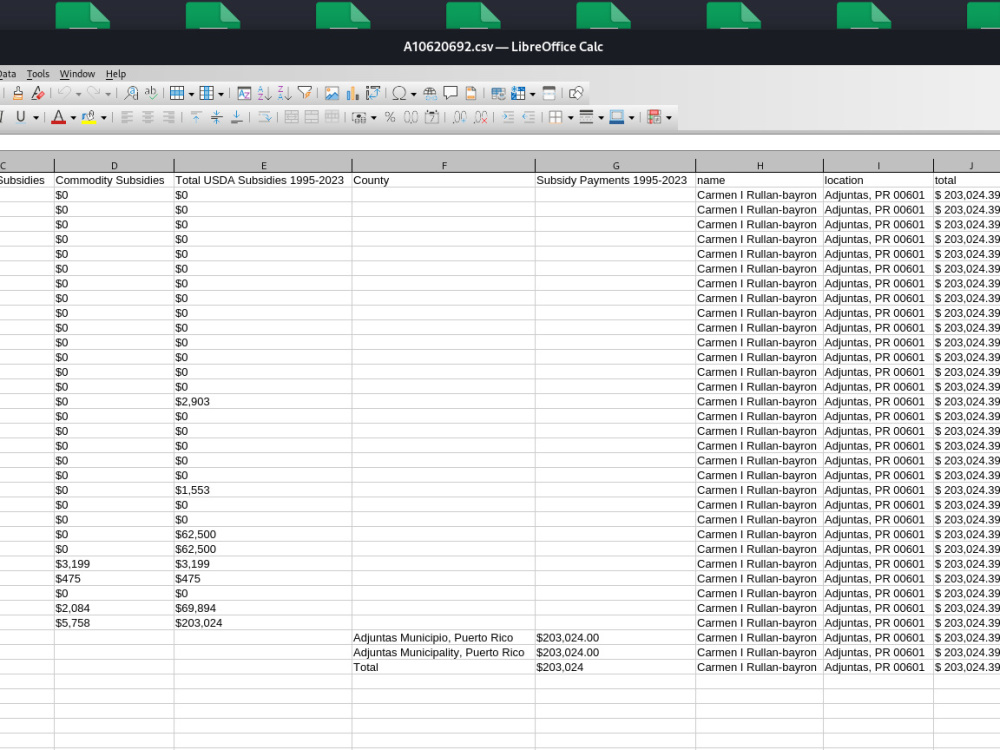Select column F header
The image size is (1000, 750).
coord(444,166)
